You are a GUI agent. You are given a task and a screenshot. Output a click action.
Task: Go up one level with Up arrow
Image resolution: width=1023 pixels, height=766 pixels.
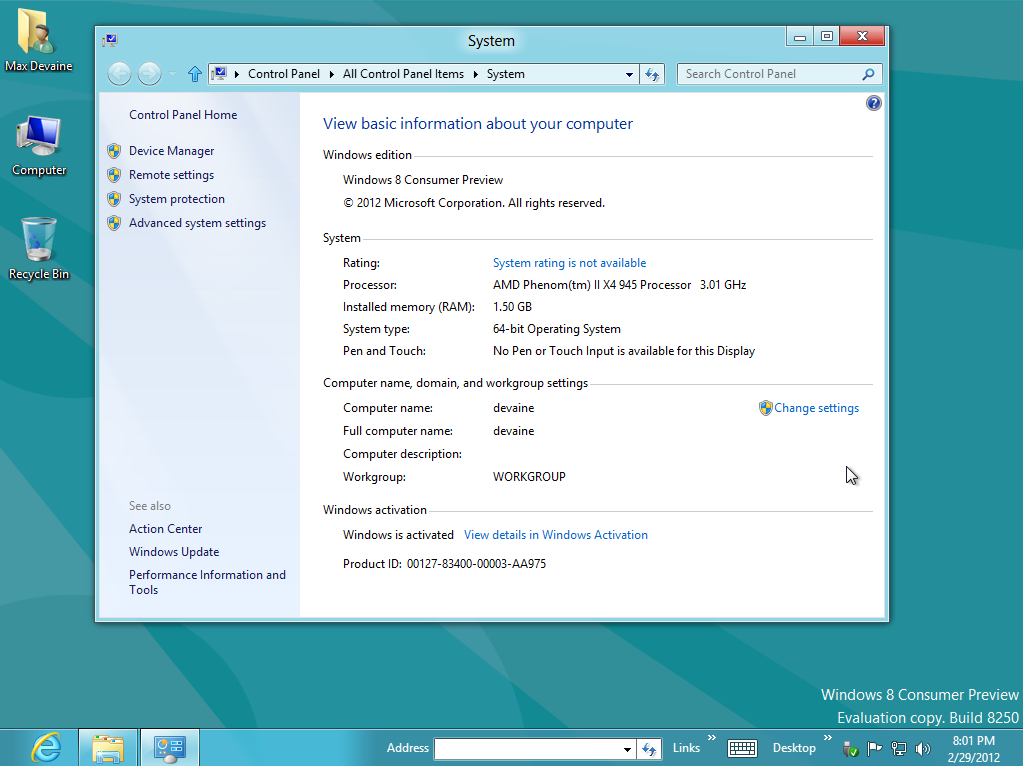tap(194, 74)
